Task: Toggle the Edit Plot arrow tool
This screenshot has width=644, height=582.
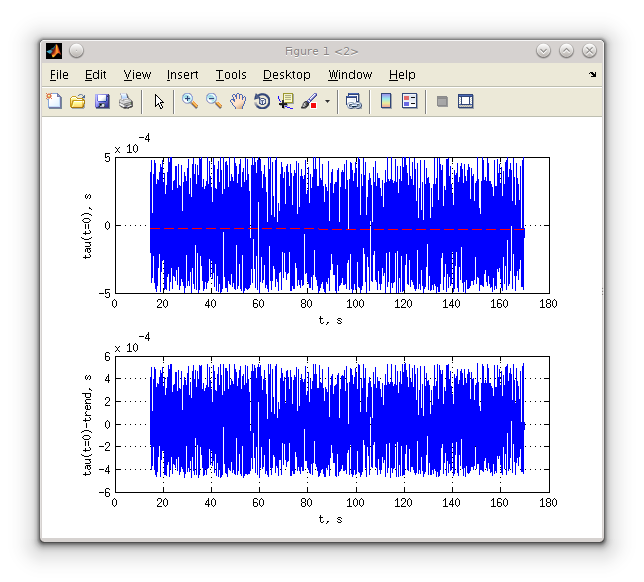Action: pyautogui.click(x=159, y=101)
